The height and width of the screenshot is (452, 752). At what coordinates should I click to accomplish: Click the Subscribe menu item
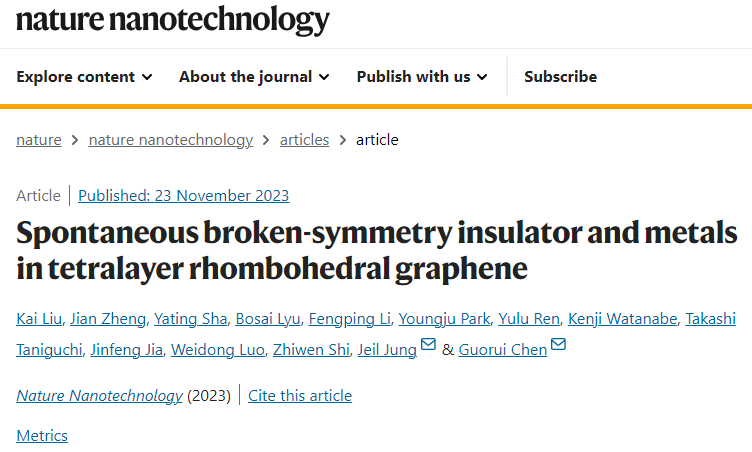(x=560, y=77)
